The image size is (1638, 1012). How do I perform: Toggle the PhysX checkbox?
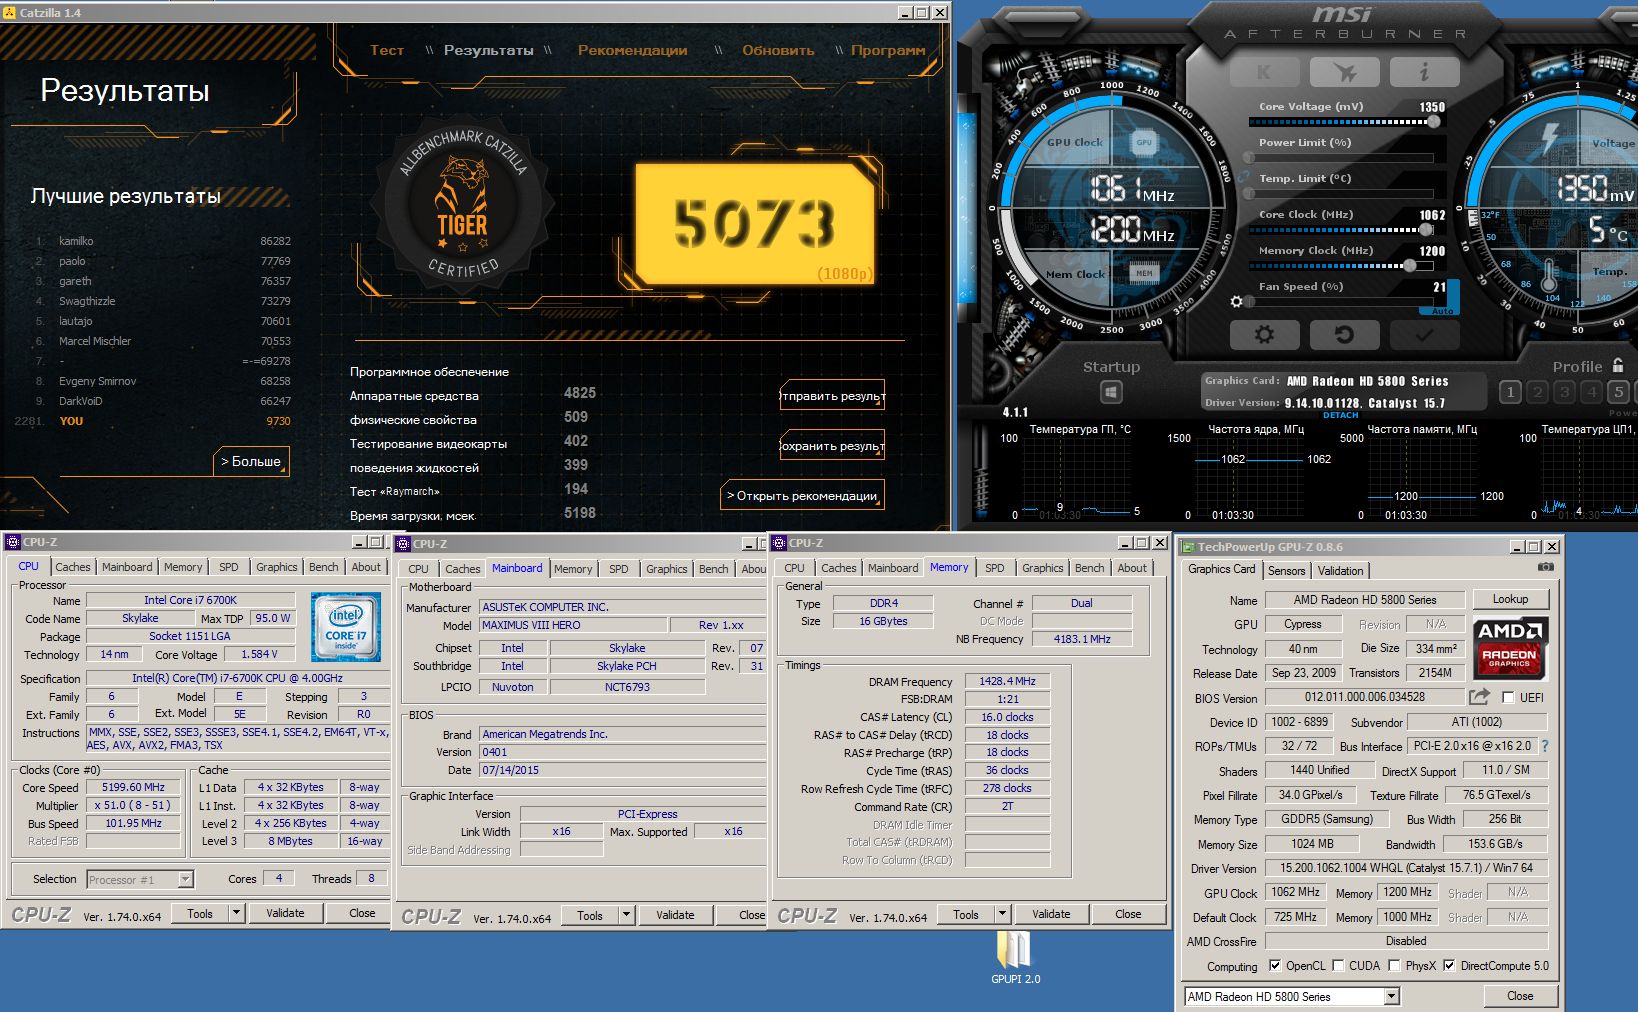[1394, 966]
